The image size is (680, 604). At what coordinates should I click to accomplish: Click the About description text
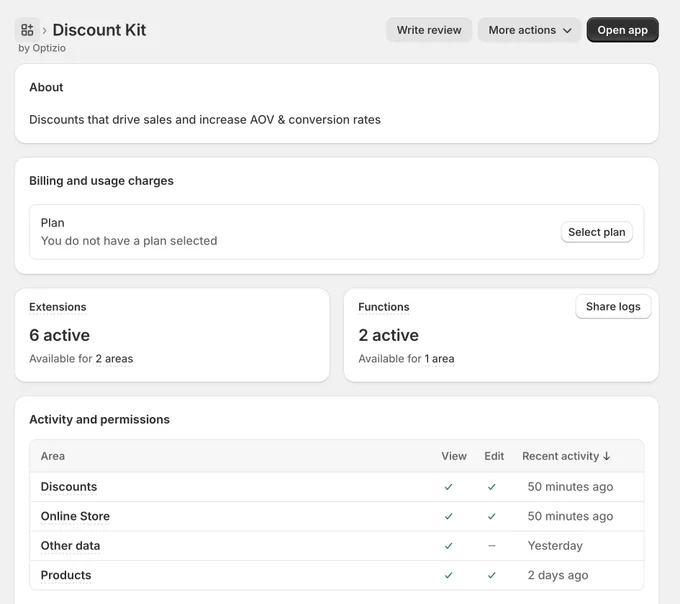205,120
